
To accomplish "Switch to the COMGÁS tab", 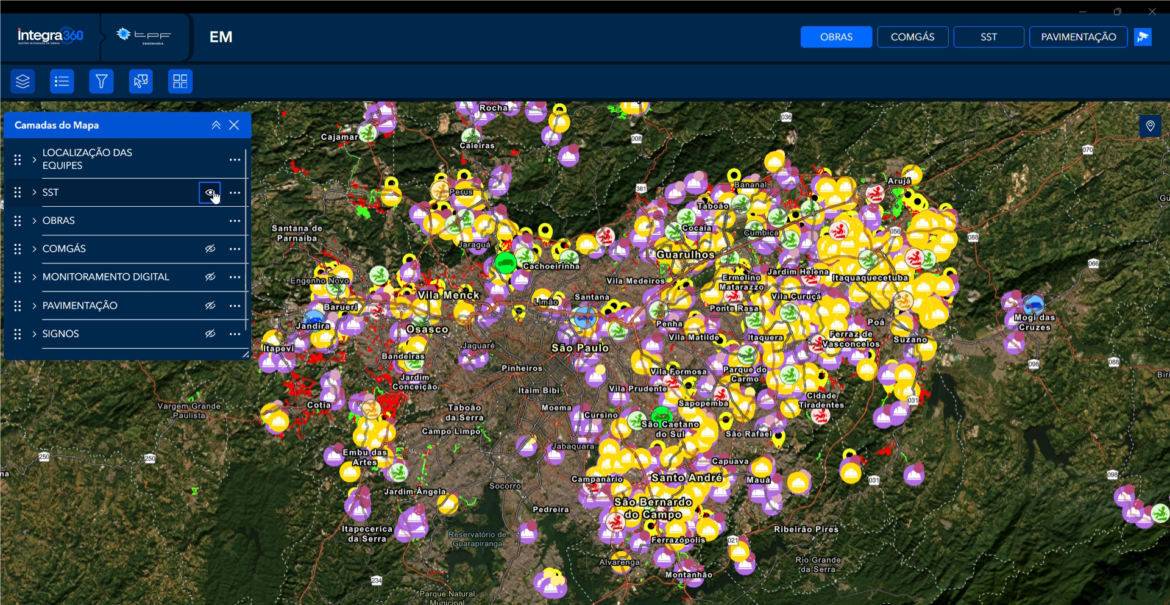I will pyautogui.click(x=913, y=37).
